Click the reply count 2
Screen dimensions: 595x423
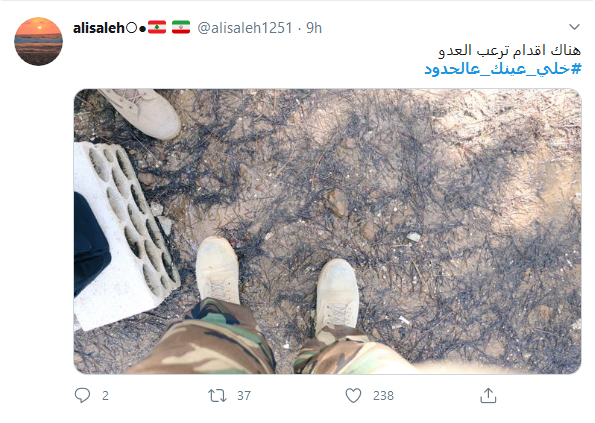click(x=105, y=396)
